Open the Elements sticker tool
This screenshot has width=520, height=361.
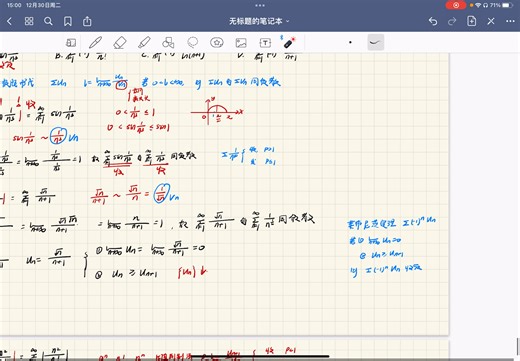[x=217, y=43]
